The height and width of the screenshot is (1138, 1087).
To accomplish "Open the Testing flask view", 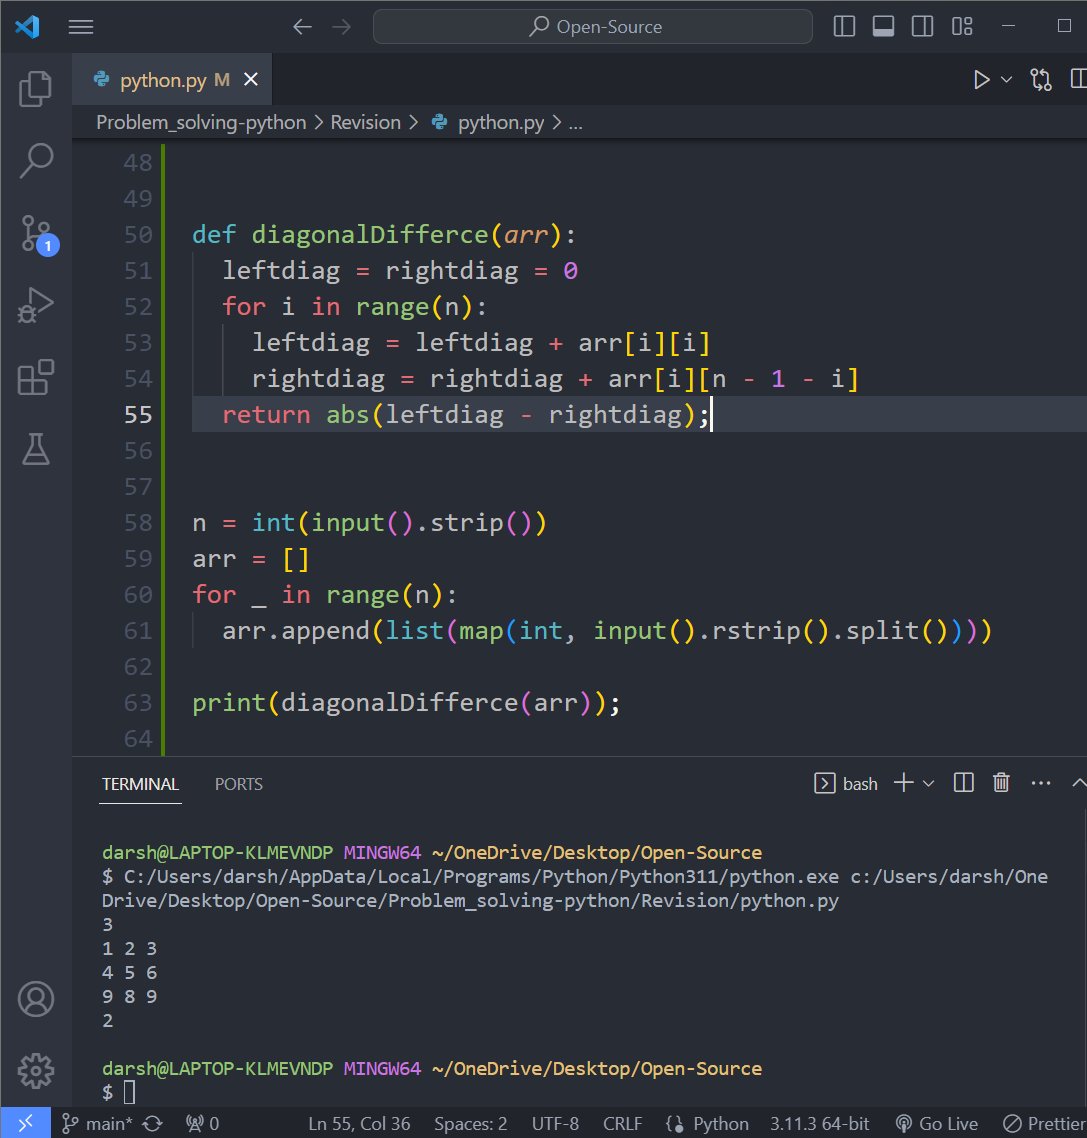I will [36, 449].
